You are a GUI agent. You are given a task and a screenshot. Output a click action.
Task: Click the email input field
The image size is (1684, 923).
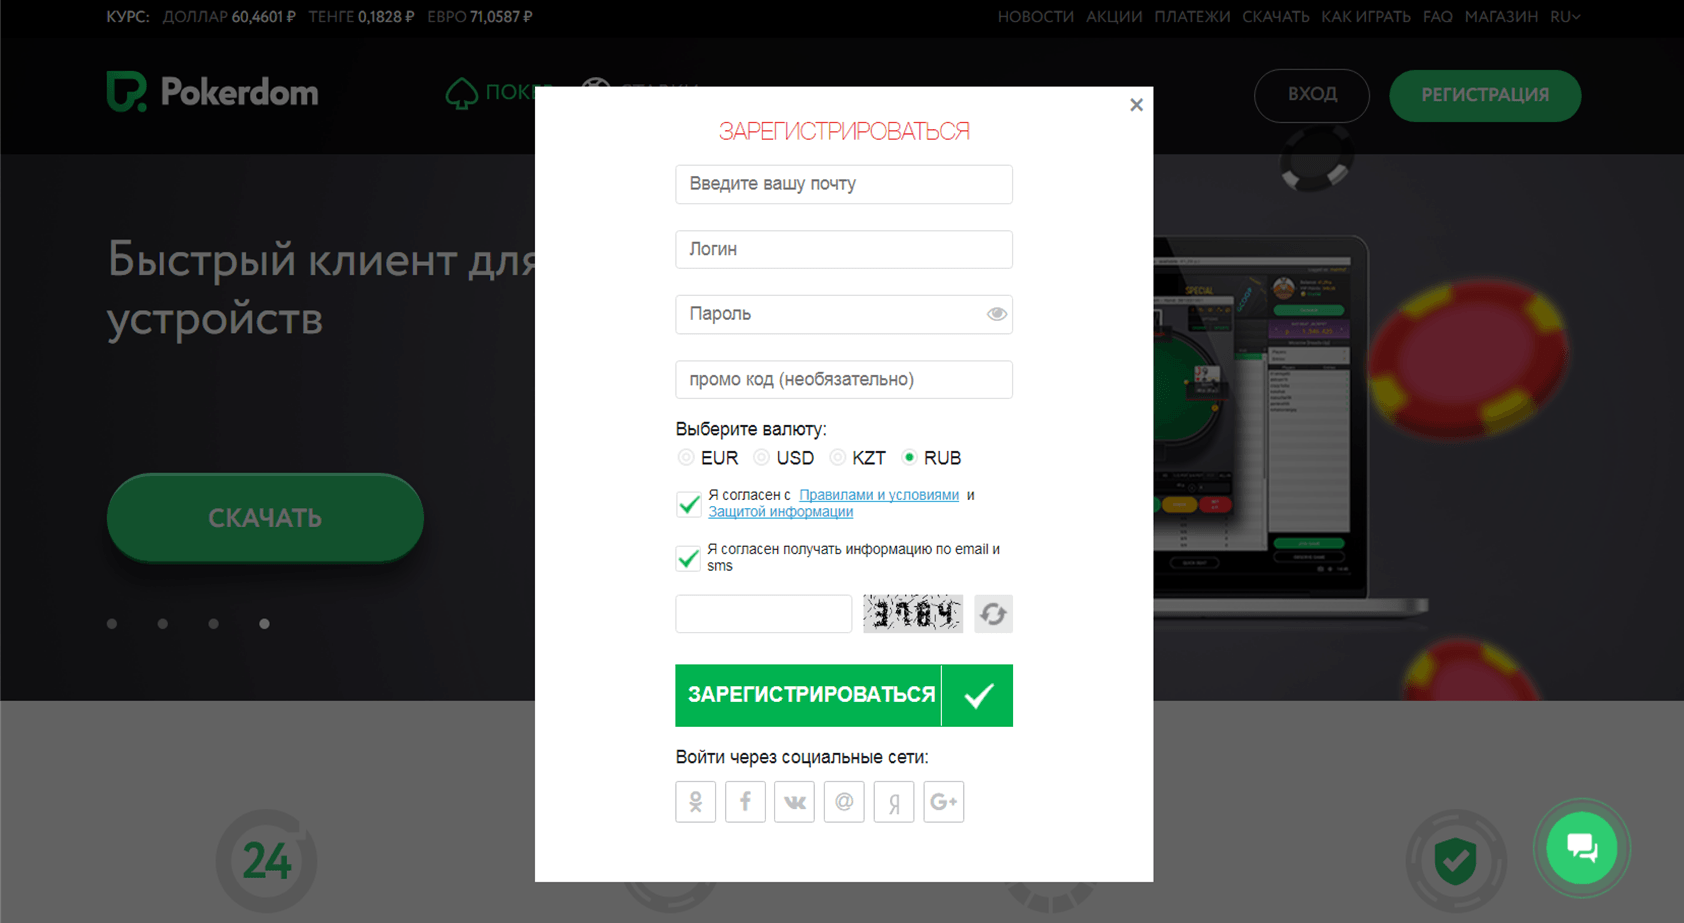(843, 184)
